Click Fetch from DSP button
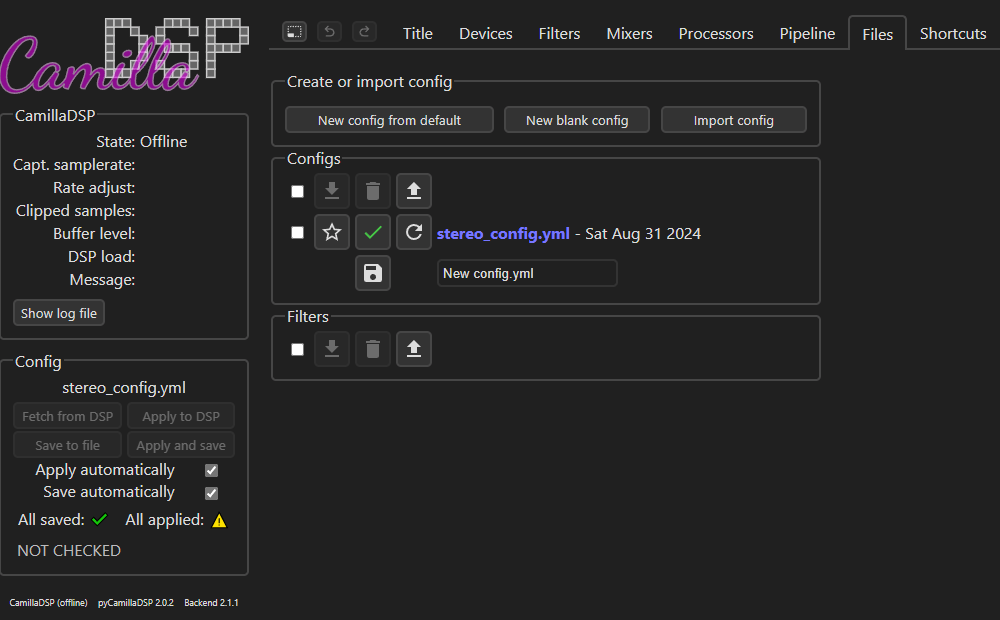 [x=68, y=417]
